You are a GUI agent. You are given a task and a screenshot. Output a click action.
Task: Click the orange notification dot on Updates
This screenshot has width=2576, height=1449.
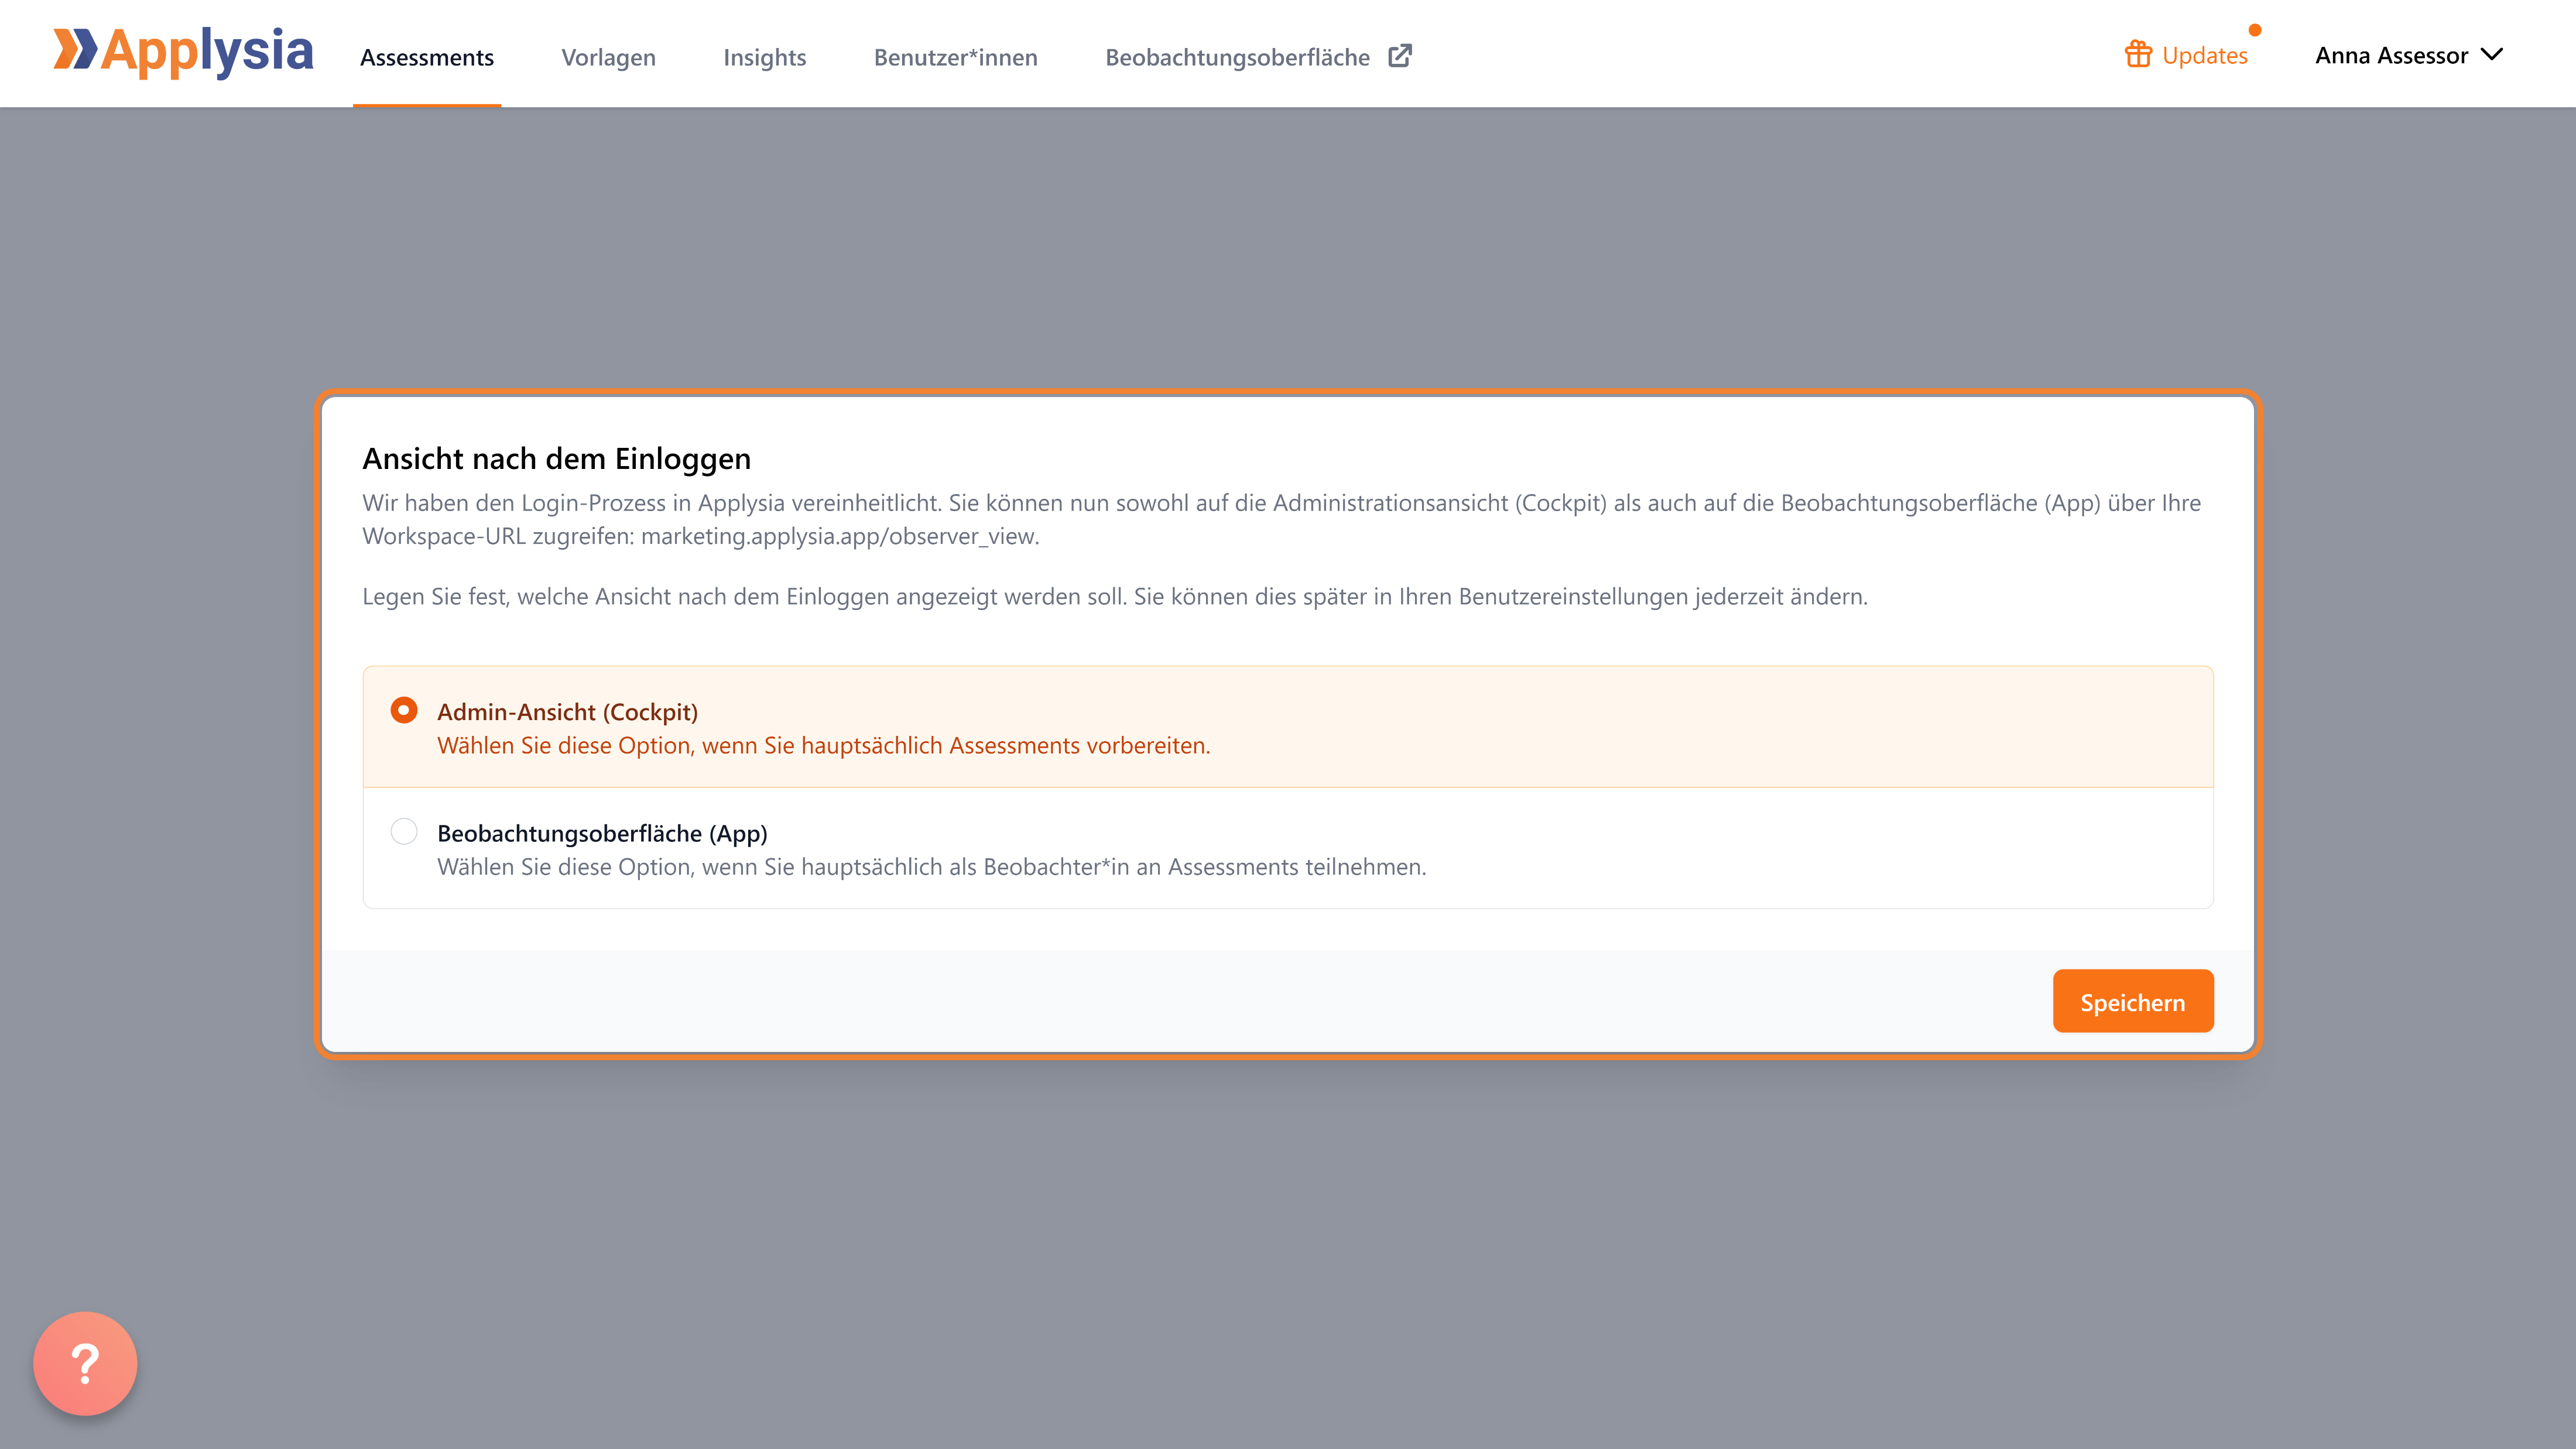[2255, 30]
